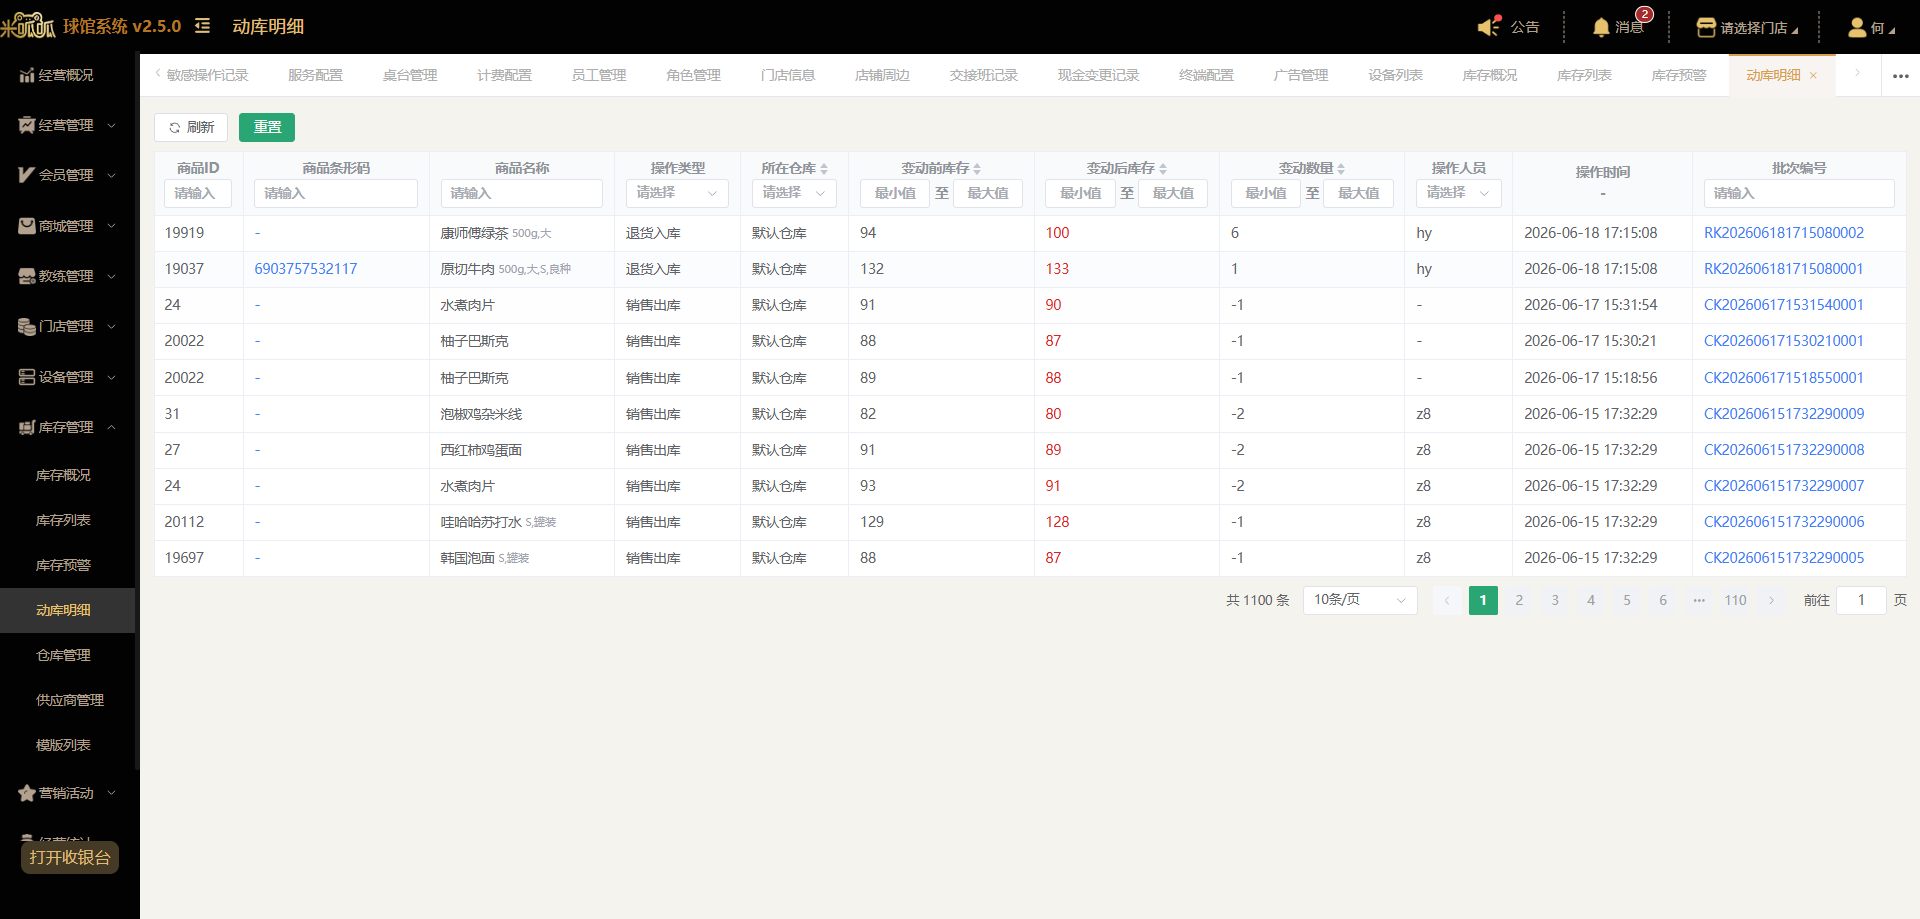Collapse sidebar with the menu fold icon
1920x919 pixels.
coord(202,26)
